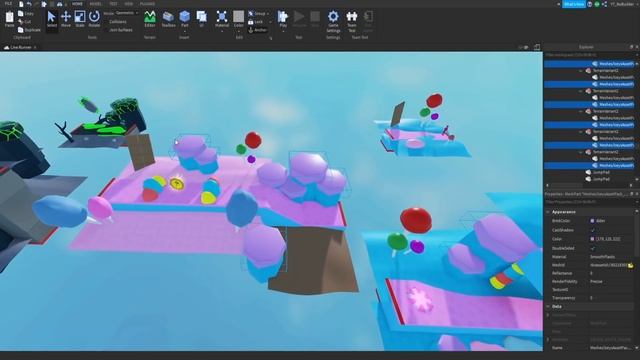Click the RenderFidelity value Precise
The height and width of the screenshot is (360, 640).
pos(596,282)
